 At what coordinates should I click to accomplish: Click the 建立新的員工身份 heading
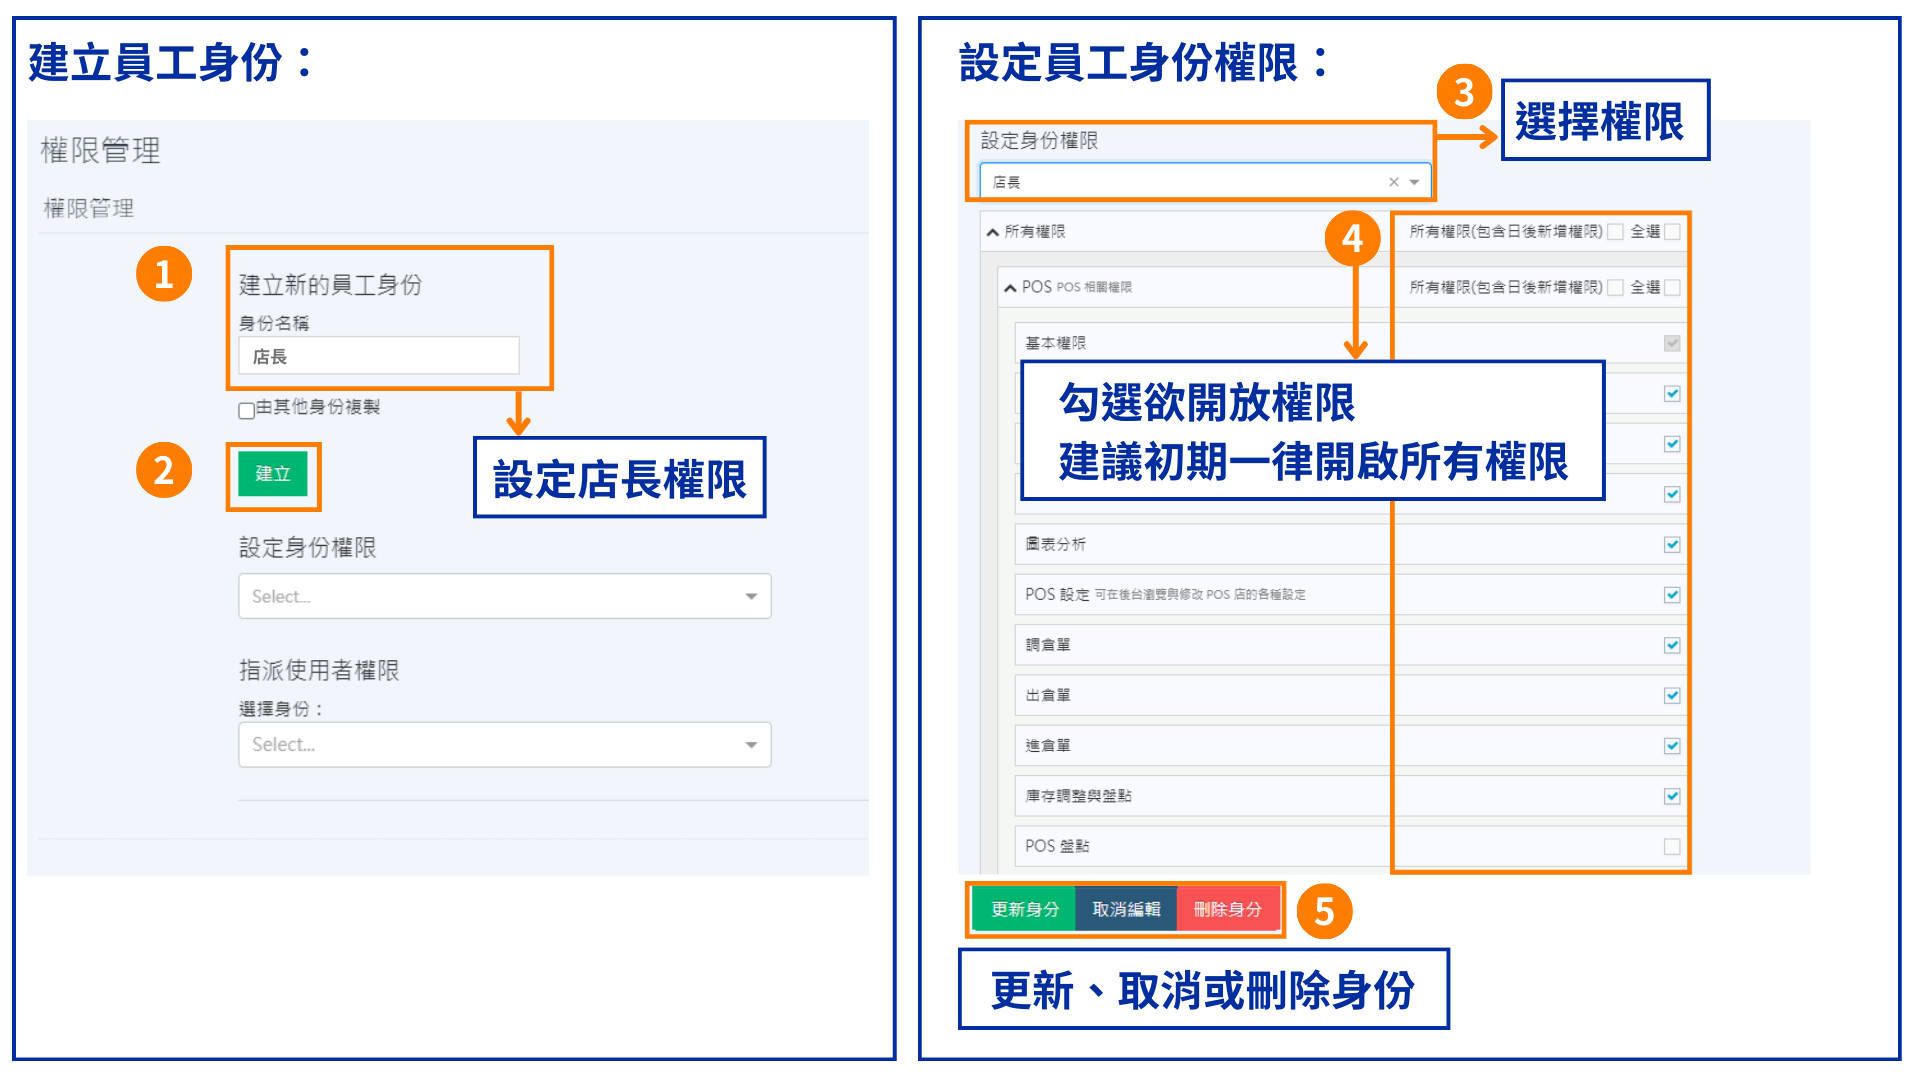pyautogui.click(x=330, y=285)
